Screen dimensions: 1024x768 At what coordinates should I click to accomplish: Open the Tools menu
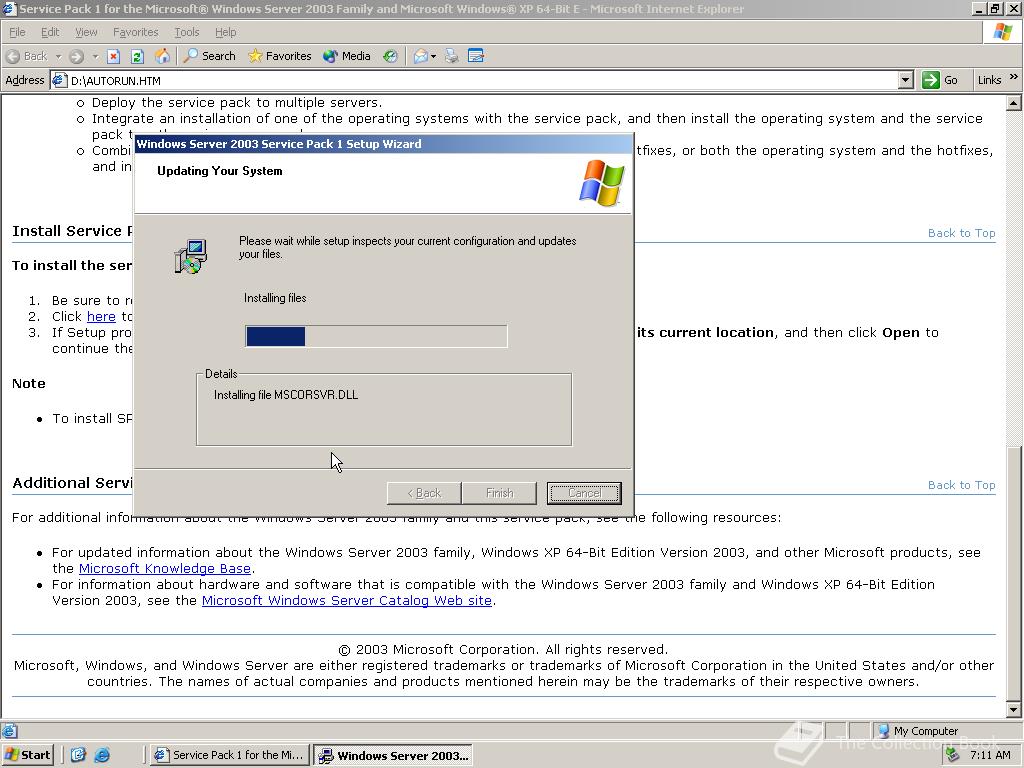click(x=186, y=32)
